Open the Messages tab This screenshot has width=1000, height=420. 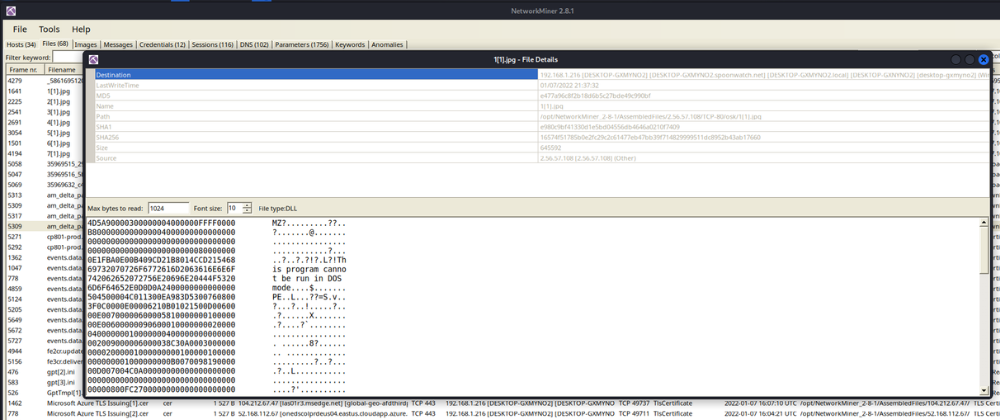[118, 45]
